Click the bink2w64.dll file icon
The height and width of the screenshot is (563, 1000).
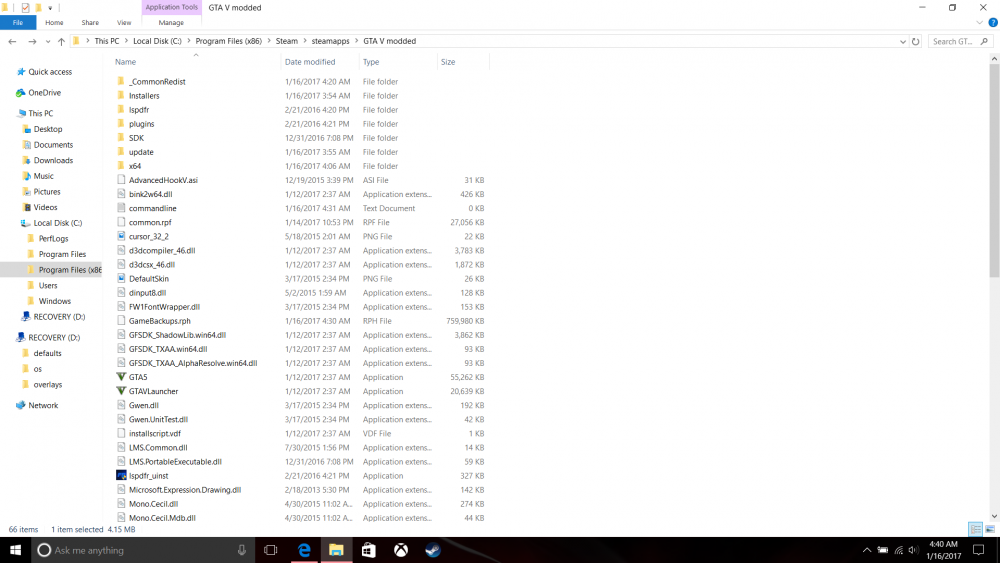[121, 194]
